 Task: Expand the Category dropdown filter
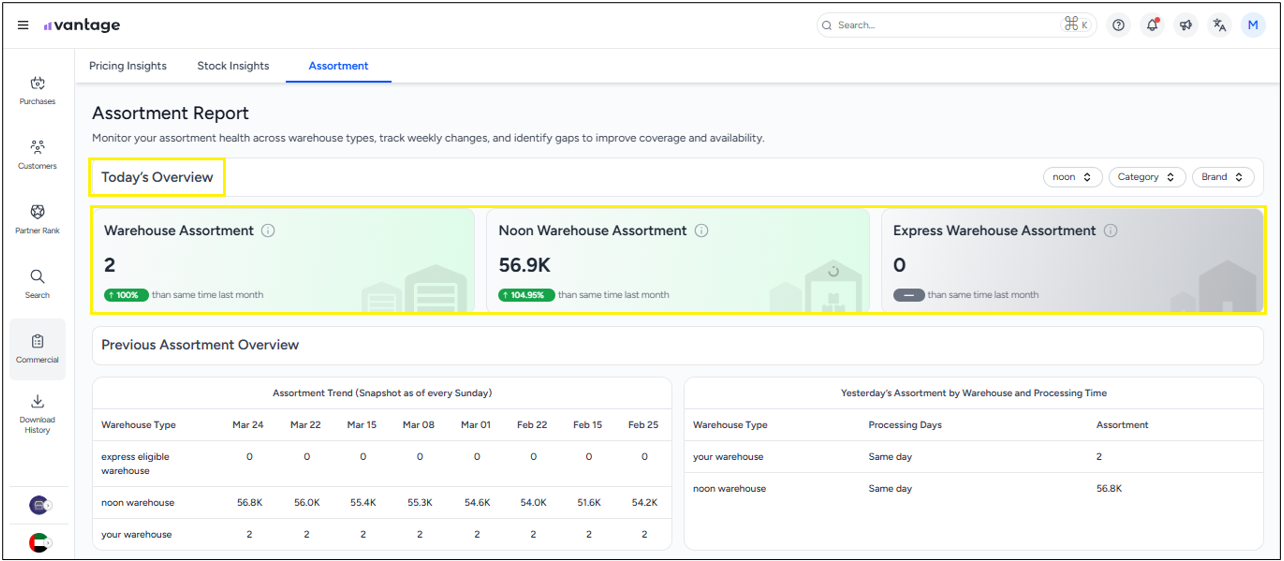tap(1146, 177)
